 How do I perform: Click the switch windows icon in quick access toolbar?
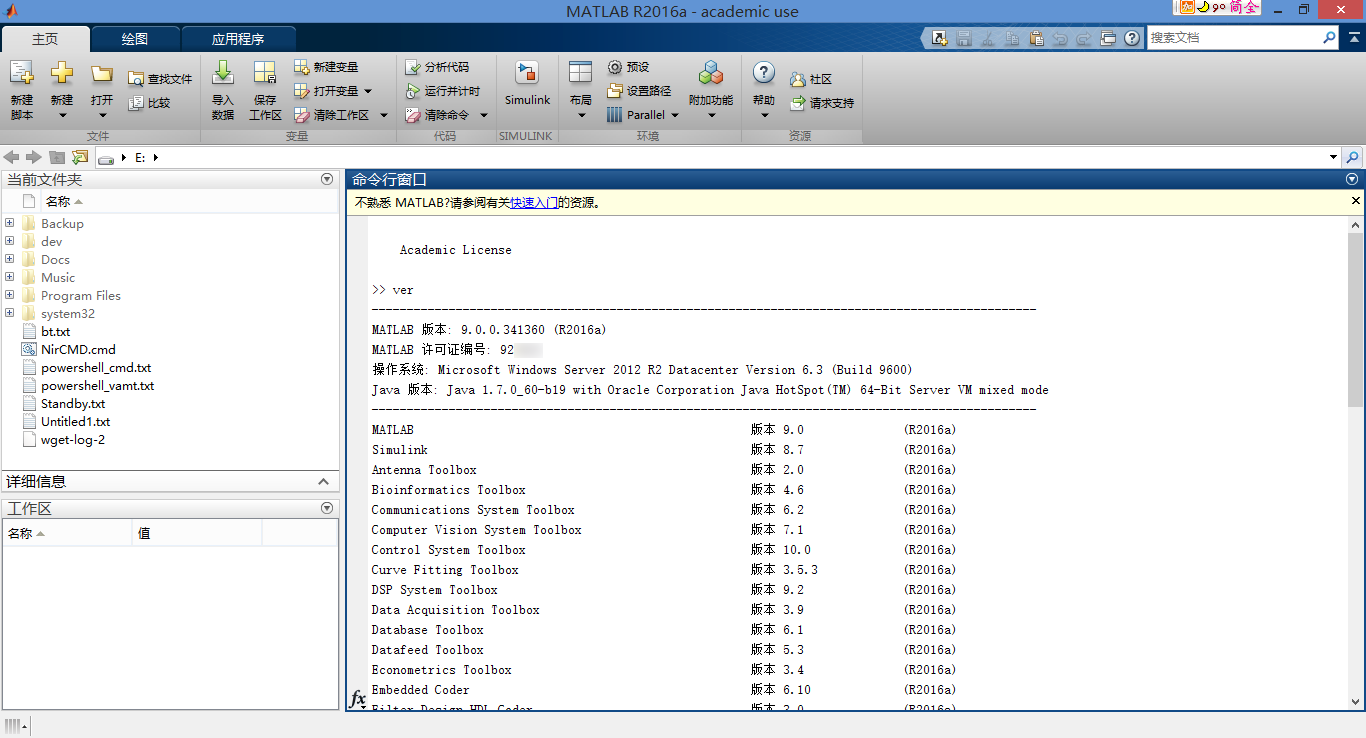point(1108,38)
